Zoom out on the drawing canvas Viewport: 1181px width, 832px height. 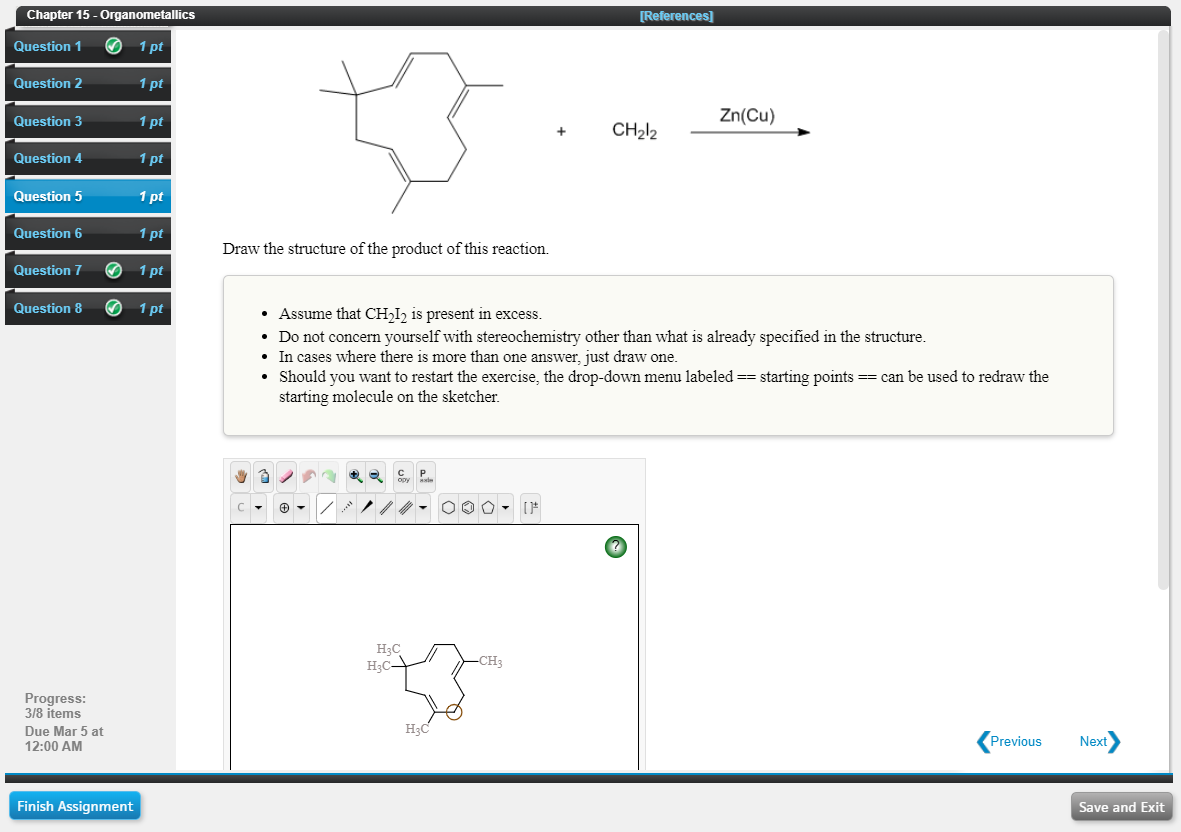click(x=375, y=476)
